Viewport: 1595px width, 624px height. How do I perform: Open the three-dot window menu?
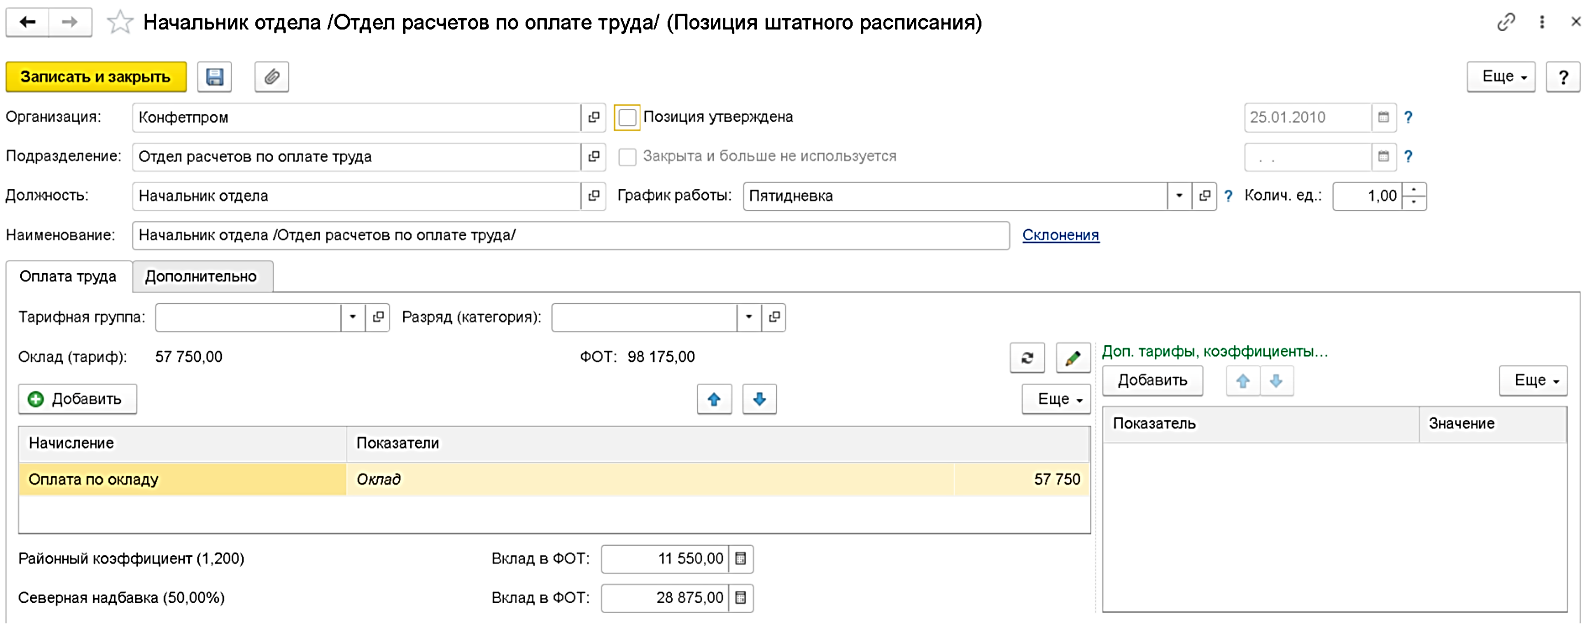click(x=1542, y=22)
